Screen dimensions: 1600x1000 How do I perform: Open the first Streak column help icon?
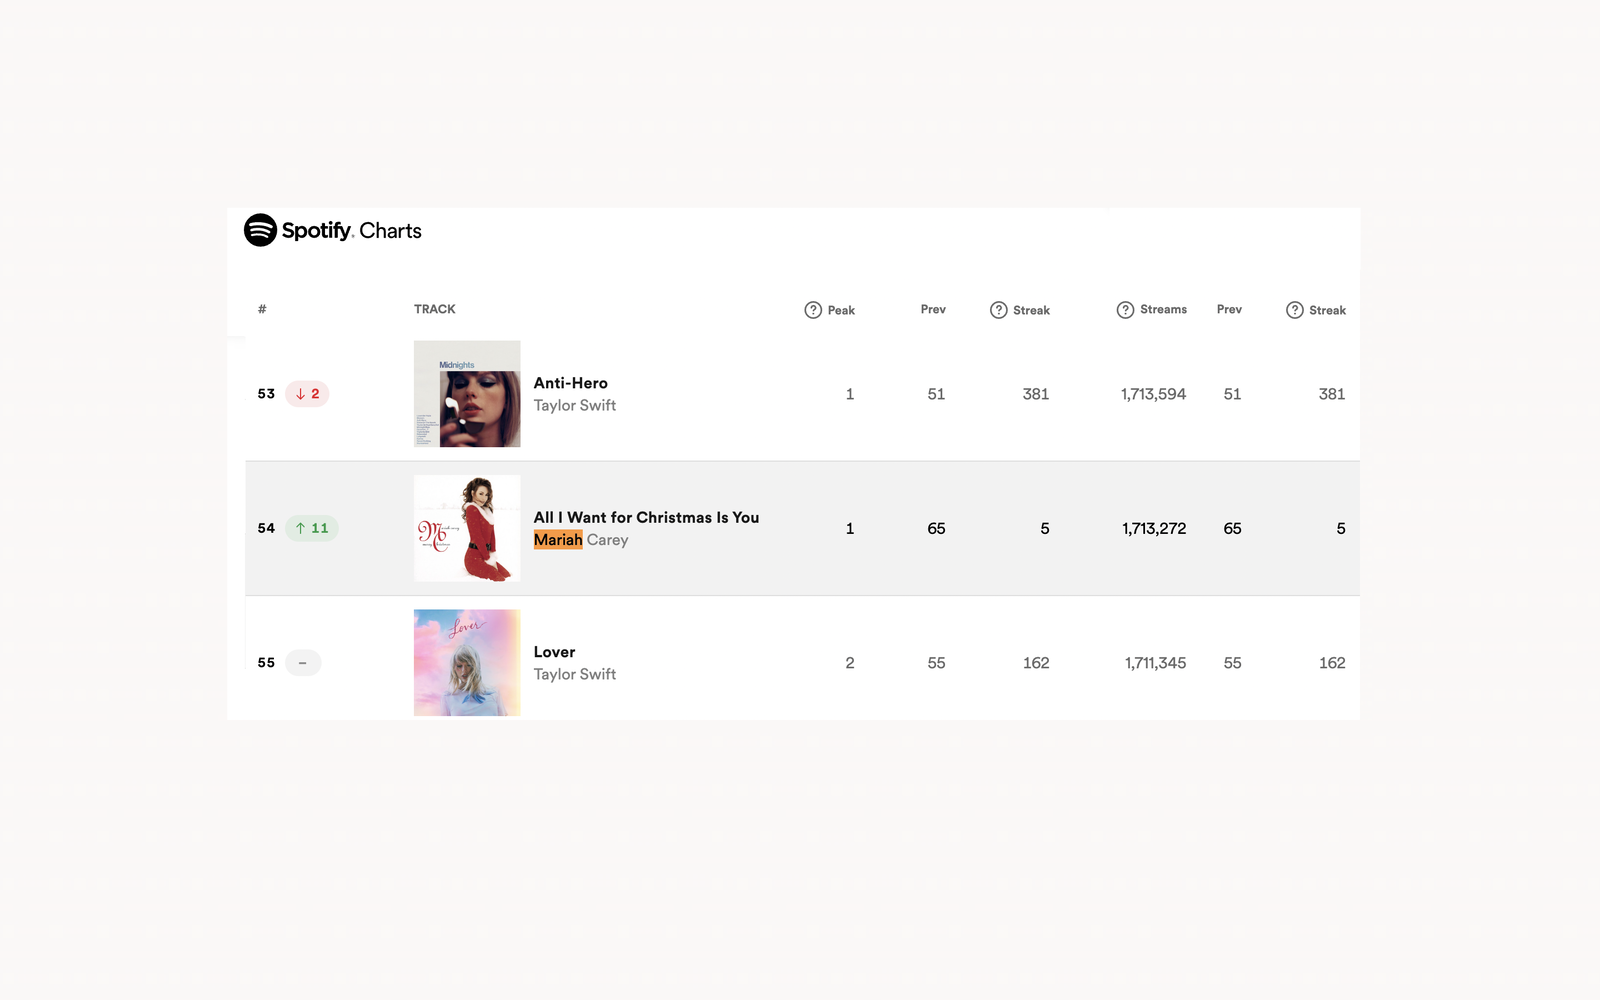(x=998, y=310)
